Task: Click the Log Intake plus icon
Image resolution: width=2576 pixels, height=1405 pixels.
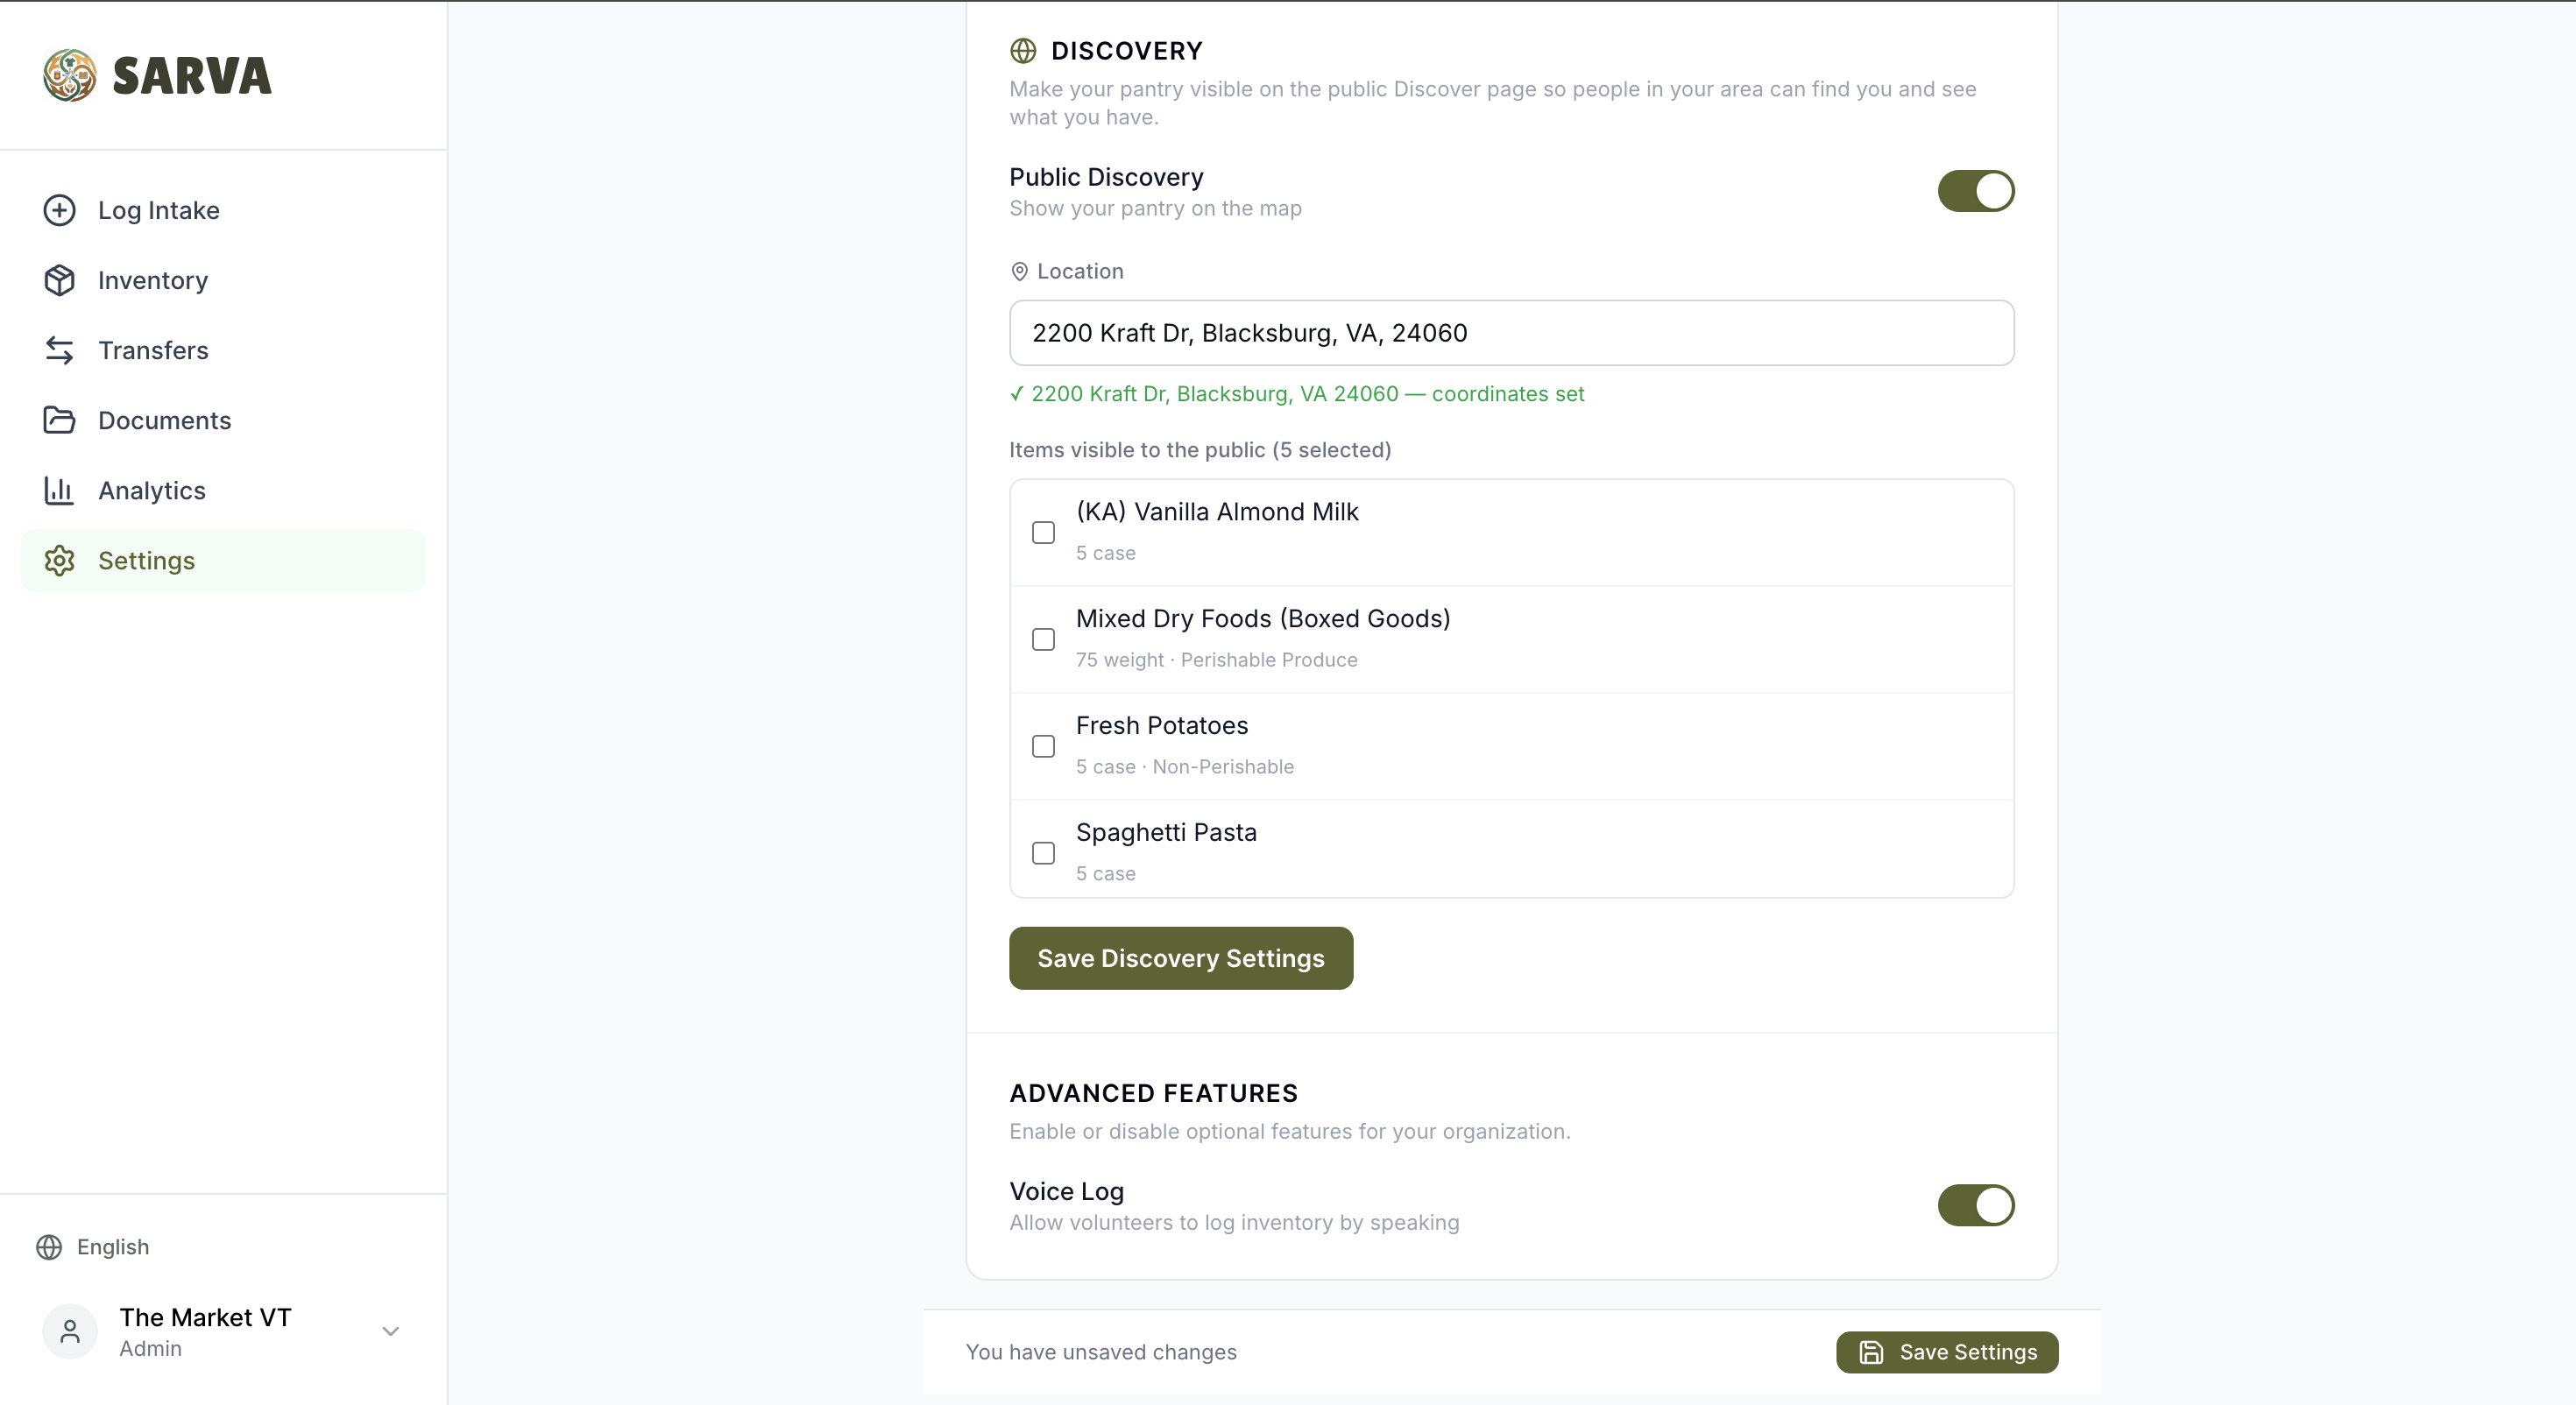Action: (x=59, y=210)
